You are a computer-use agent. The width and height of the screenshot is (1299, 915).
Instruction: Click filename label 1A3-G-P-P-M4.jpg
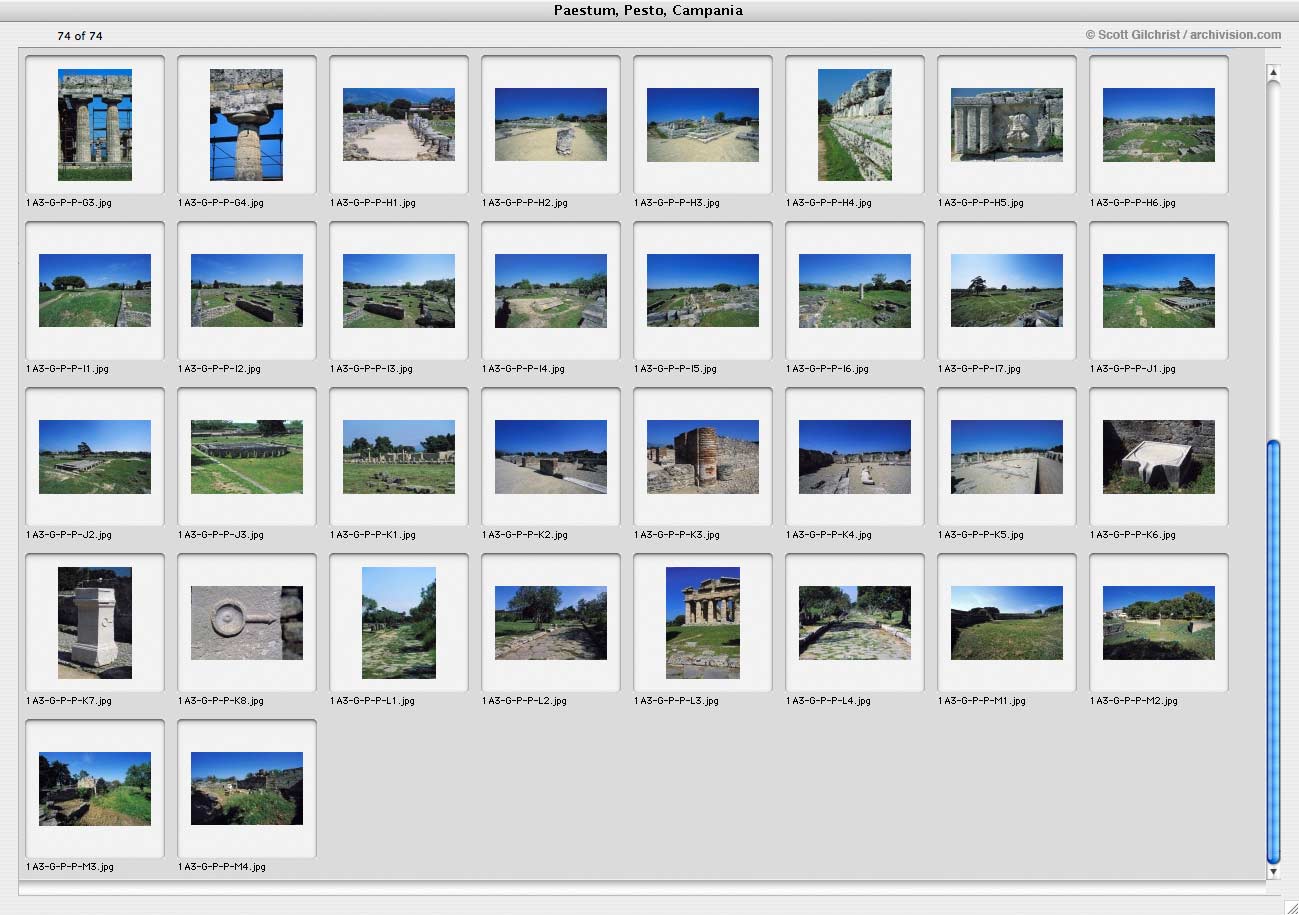[x=222, y=867]
